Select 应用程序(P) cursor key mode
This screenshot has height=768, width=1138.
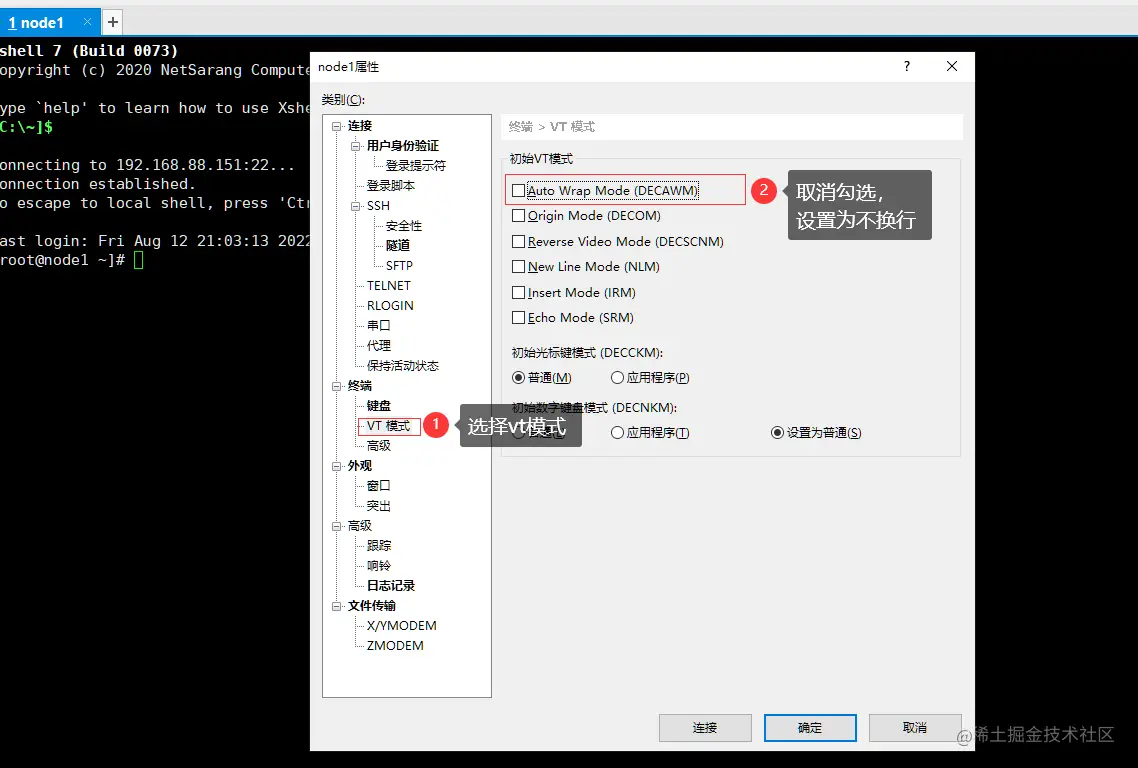coord(617,377)
